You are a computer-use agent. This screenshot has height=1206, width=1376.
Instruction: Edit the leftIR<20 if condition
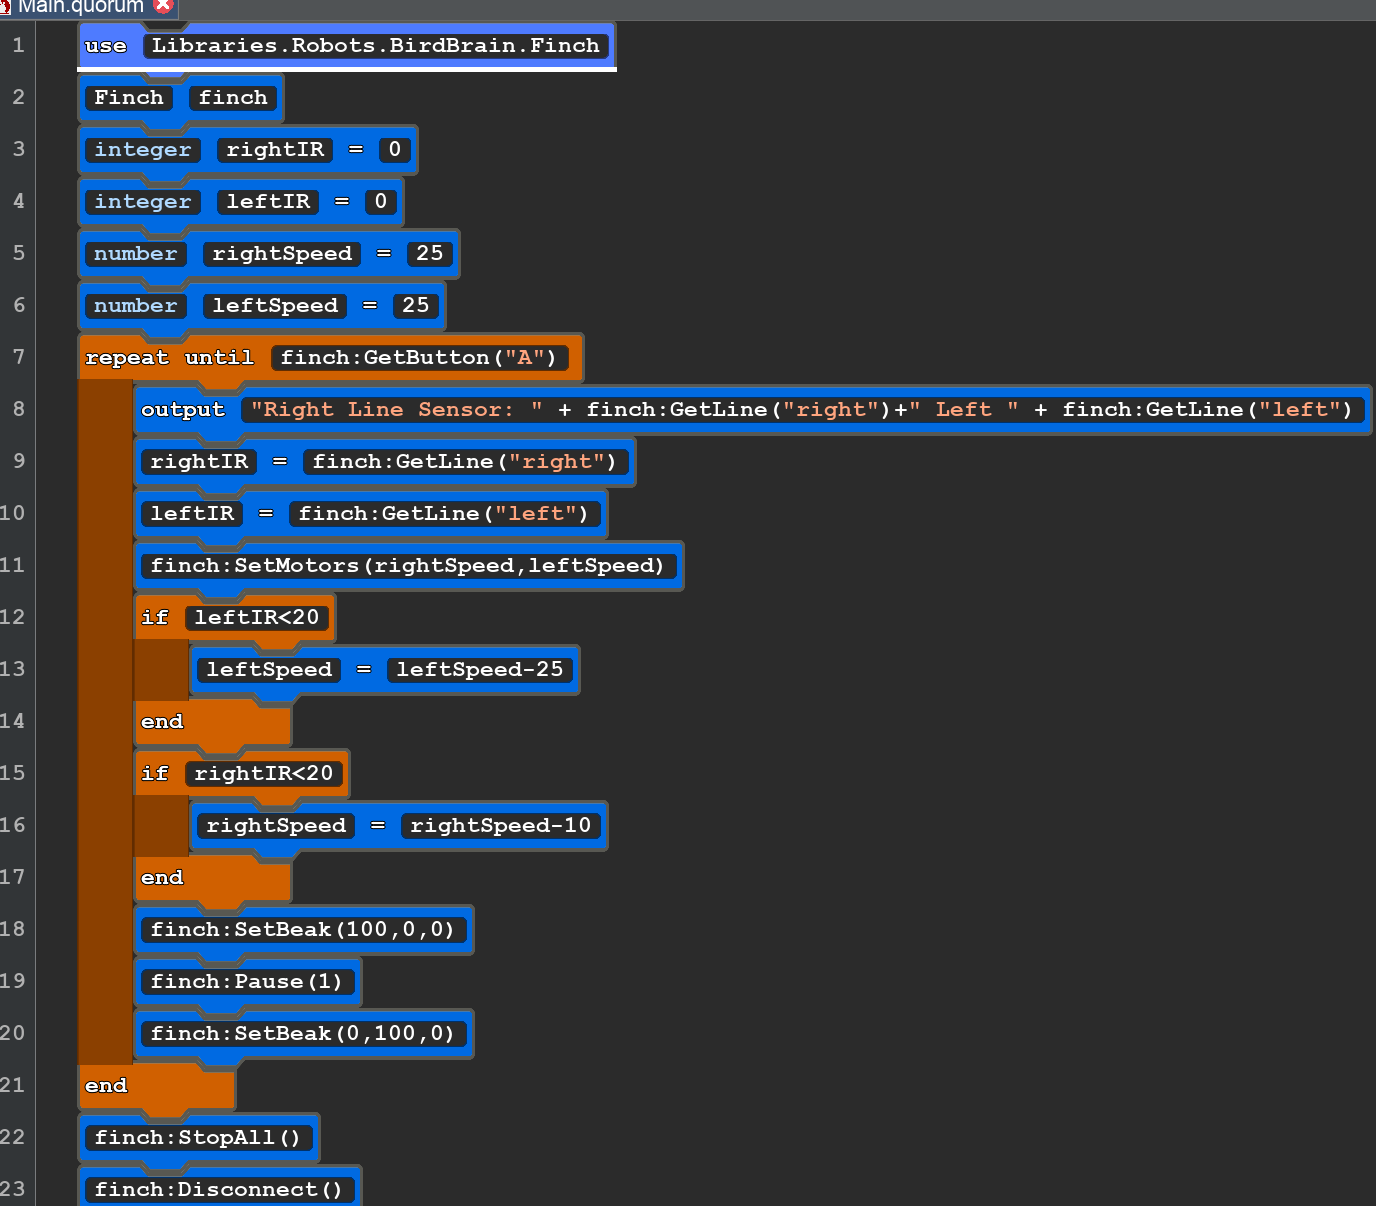click(257, 618)
